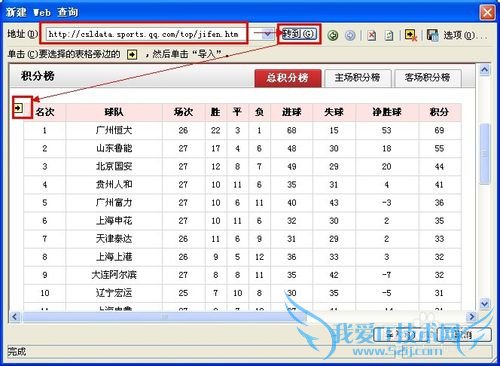Click the 名次 column header

(45, 112)
